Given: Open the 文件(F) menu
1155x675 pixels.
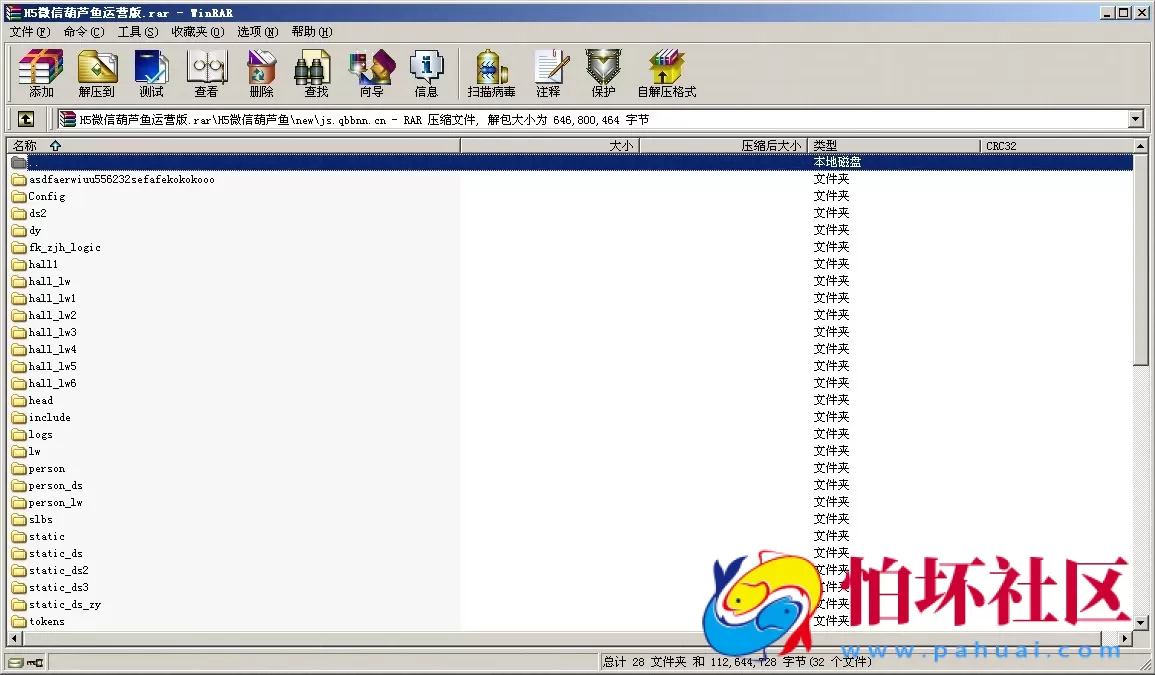Looking at the screenshot, I should tap(29, 32).
